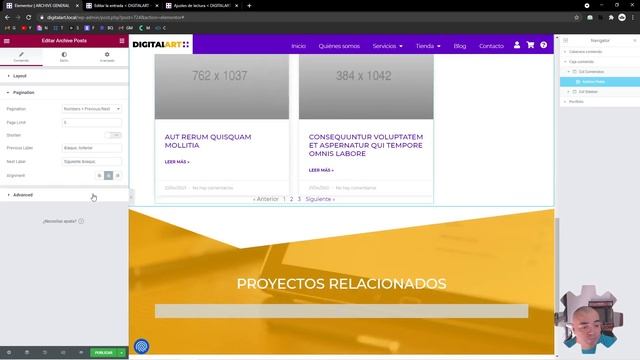
Task: Set pagination alignment to left
Action: click(99, 176)
